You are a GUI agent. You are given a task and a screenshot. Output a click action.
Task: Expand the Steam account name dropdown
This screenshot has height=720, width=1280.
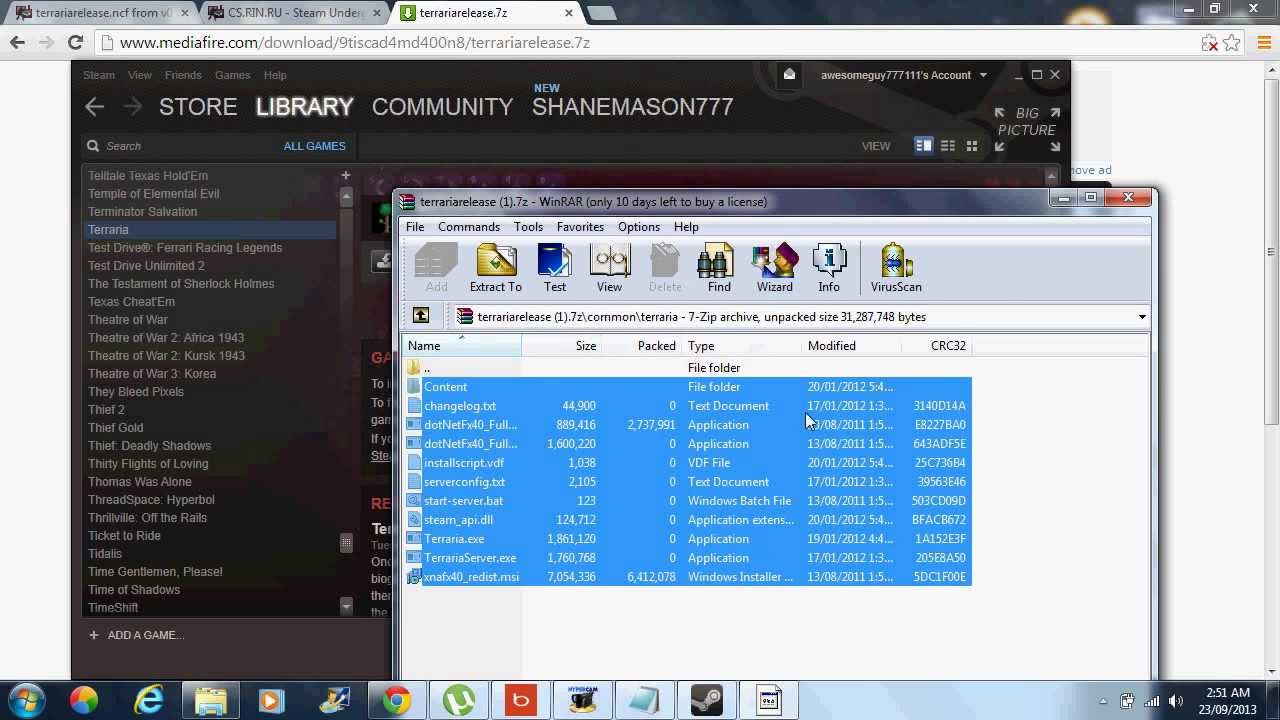(x=983, y=75)
